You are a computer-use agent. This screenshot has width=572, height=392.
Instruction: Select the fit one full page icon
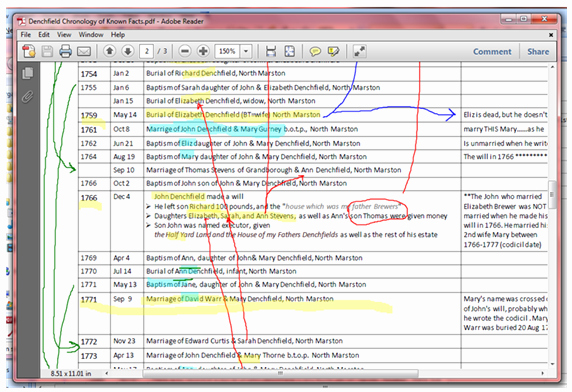pos(290,51)
